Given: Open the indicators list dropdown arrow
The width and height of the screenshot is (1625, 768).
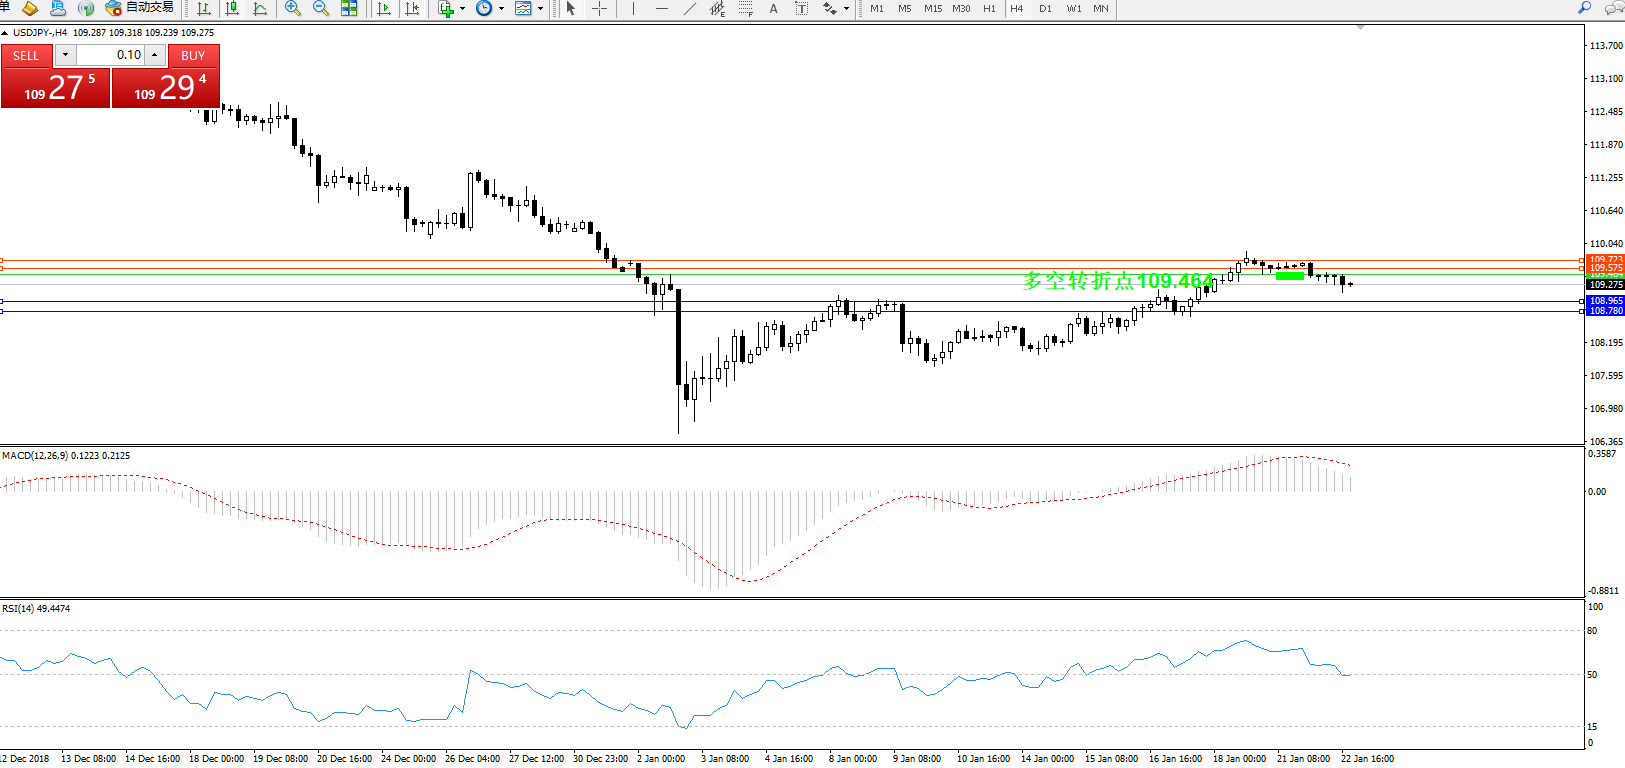Looking at the screenshot, I should click(462, 8).
